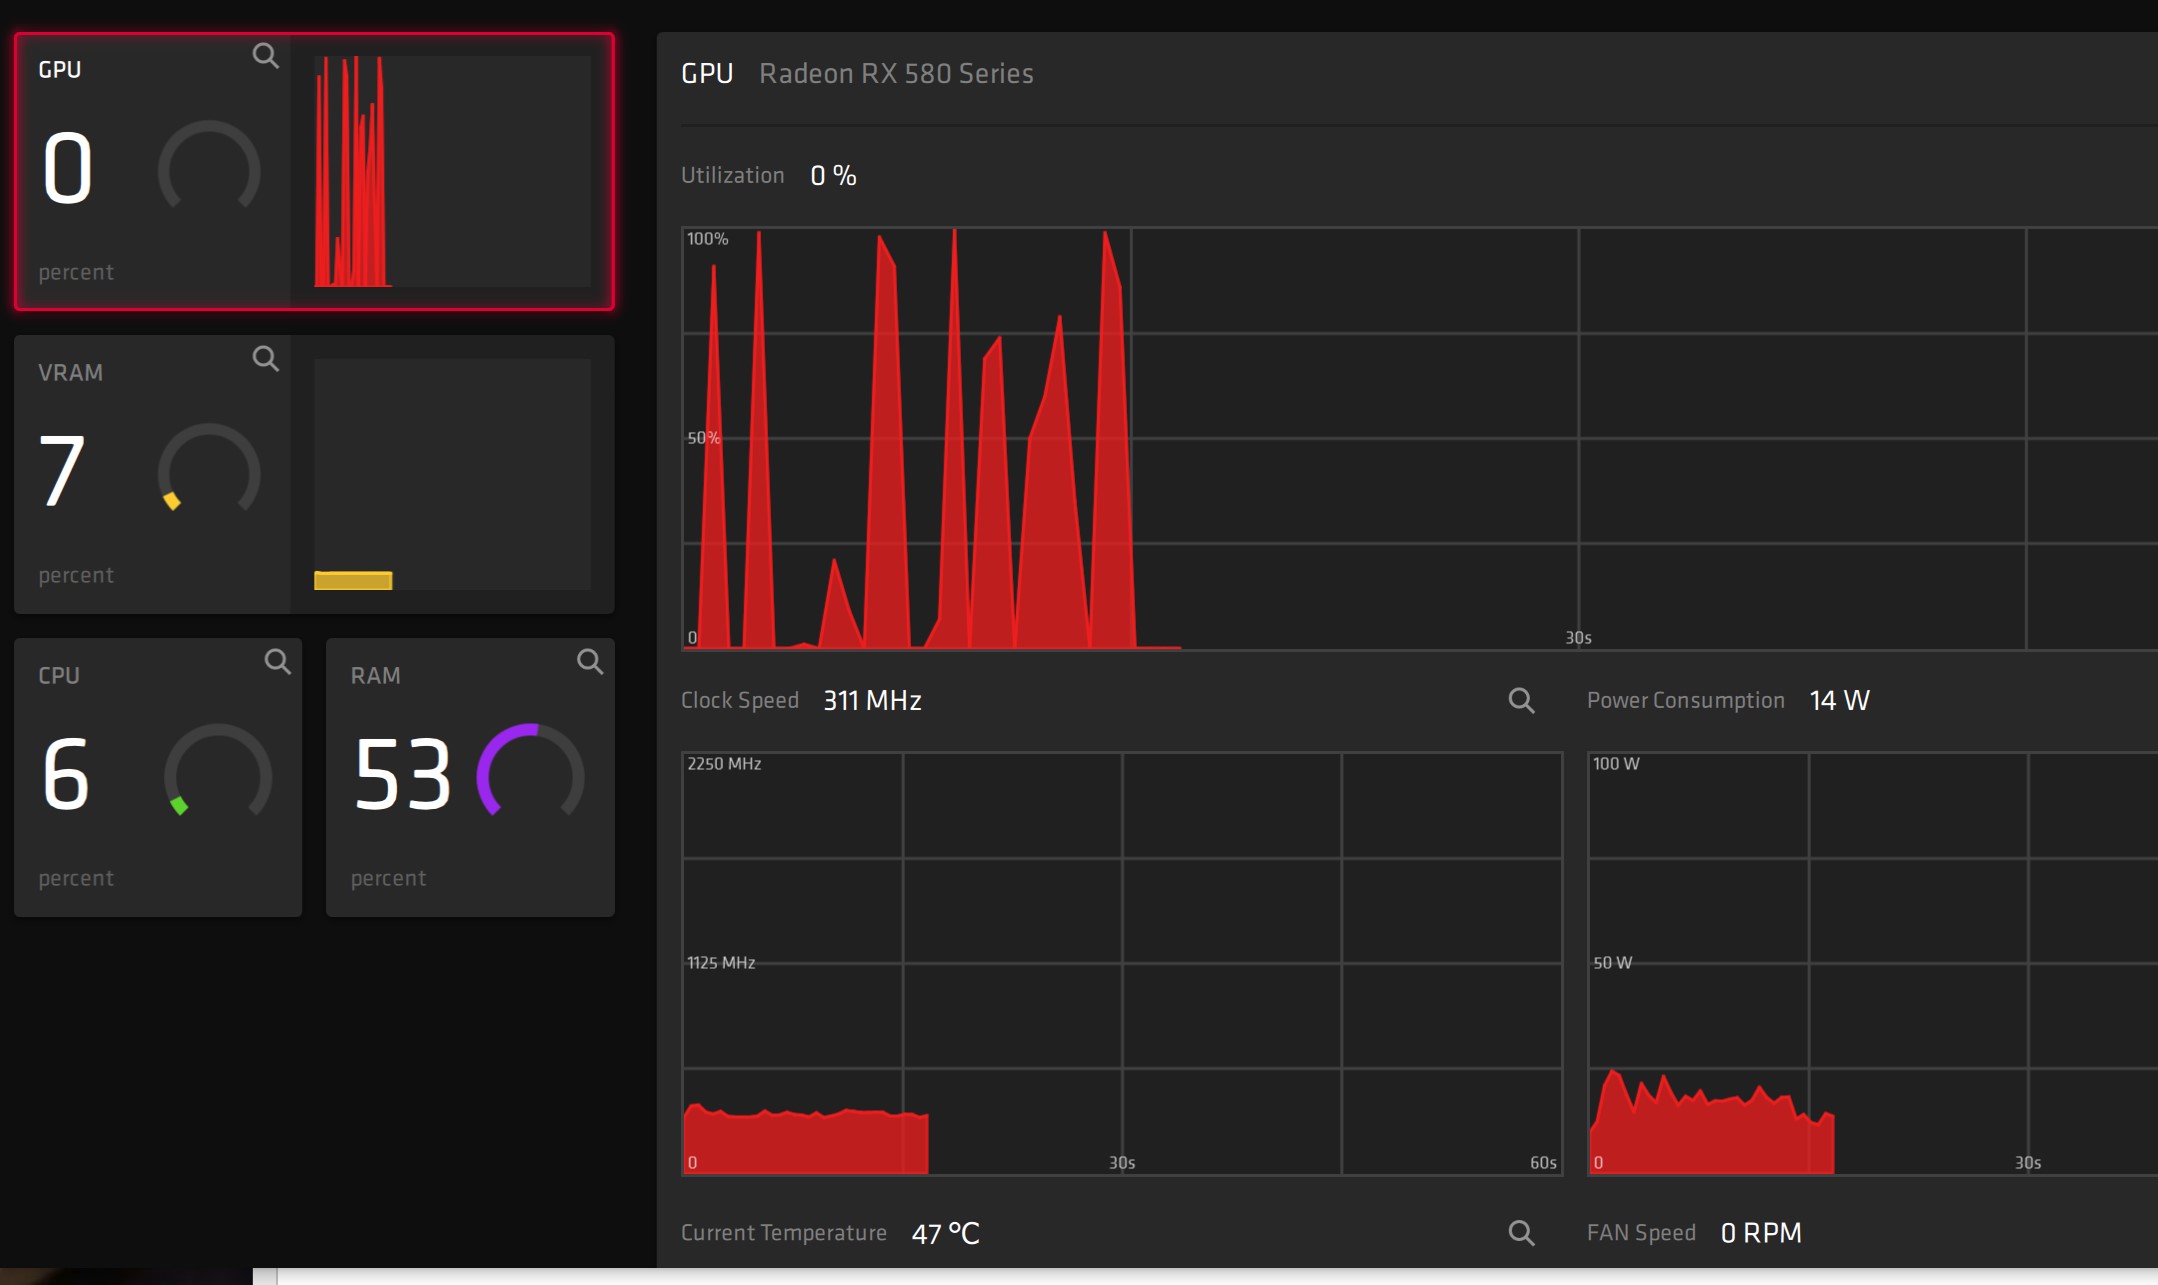Click the '100 W' axis label

click(1616, 764)
